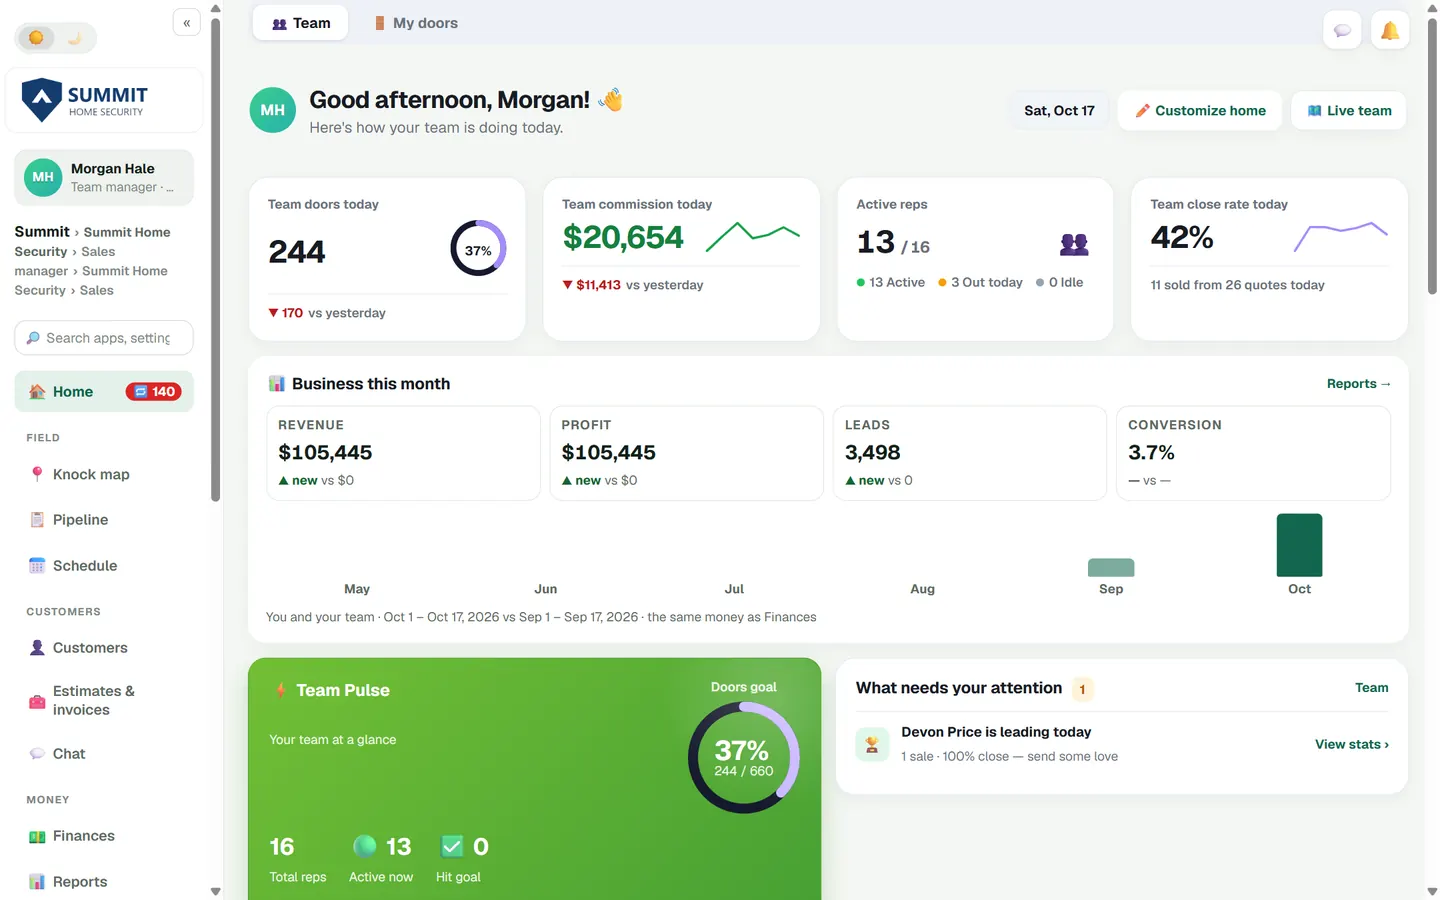The image size is (1440, 900).
Task: Open Knock map from the sidebar
Action: tap(104, 474)
